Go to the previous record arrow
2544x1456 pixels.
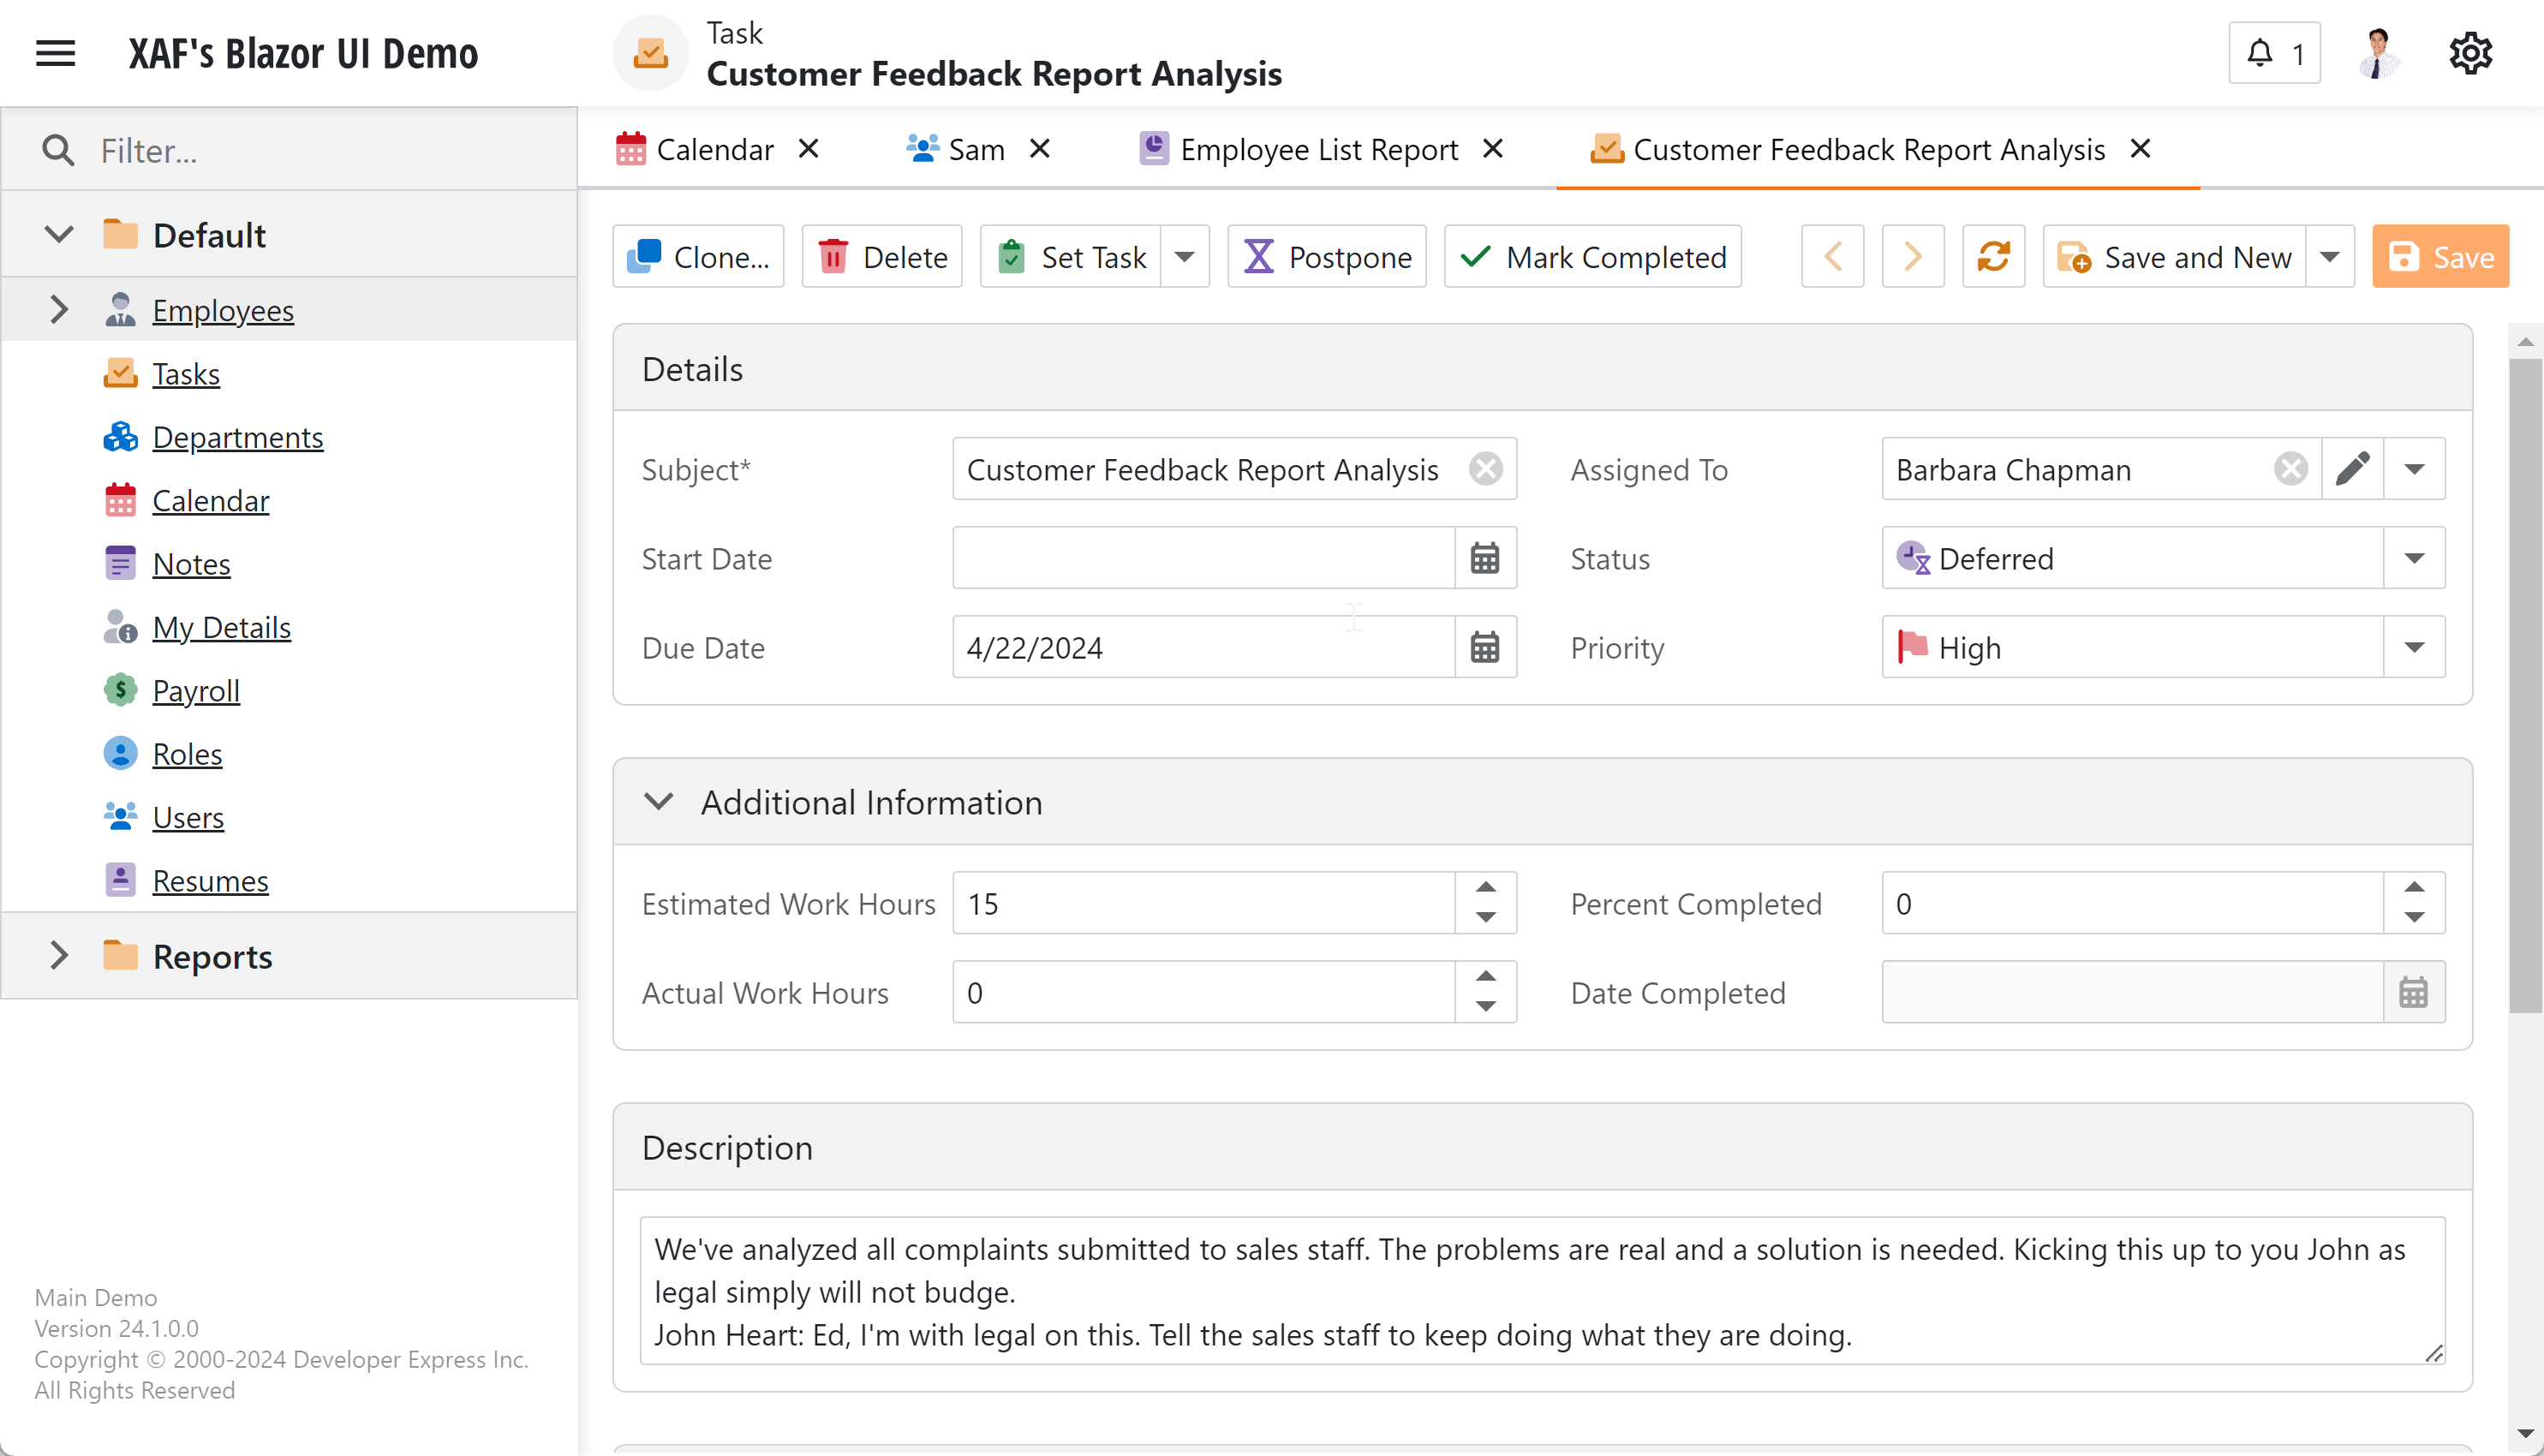pos(1832,257)
